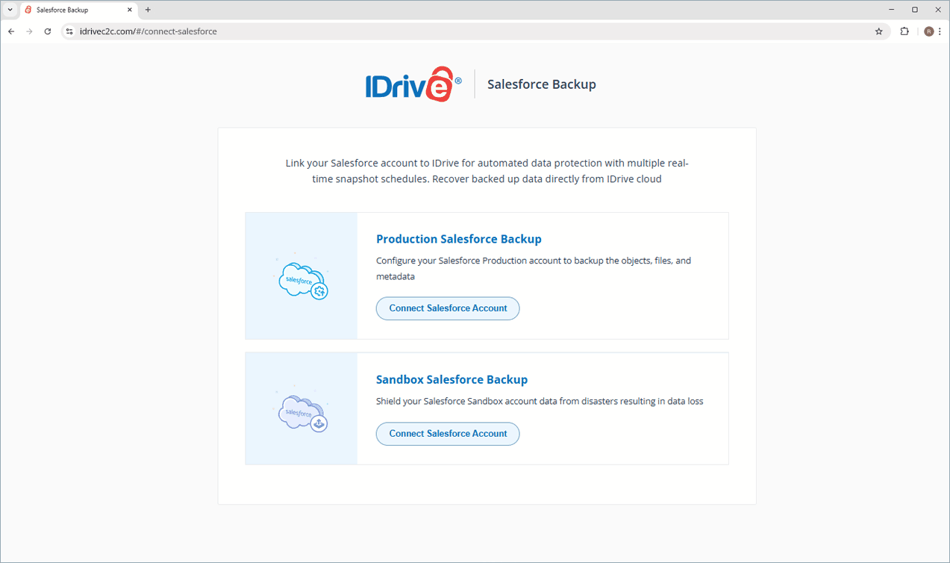Bookmark this page with the star icon
The width and height of the screenshot is (950, 563).
pyautogui.click(x=879, y=31)
